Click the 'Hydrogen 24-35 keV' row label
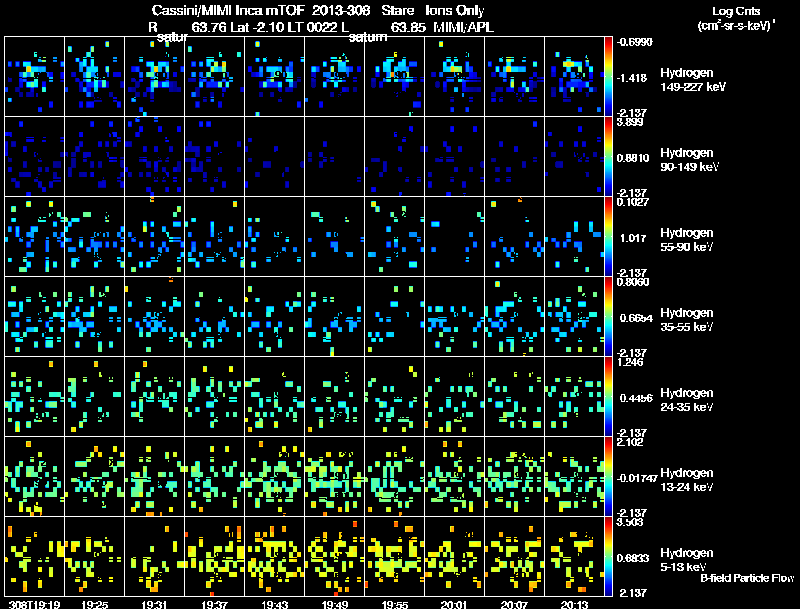Image resolution: width=800 pixels, height=609 pixels. 687,400
